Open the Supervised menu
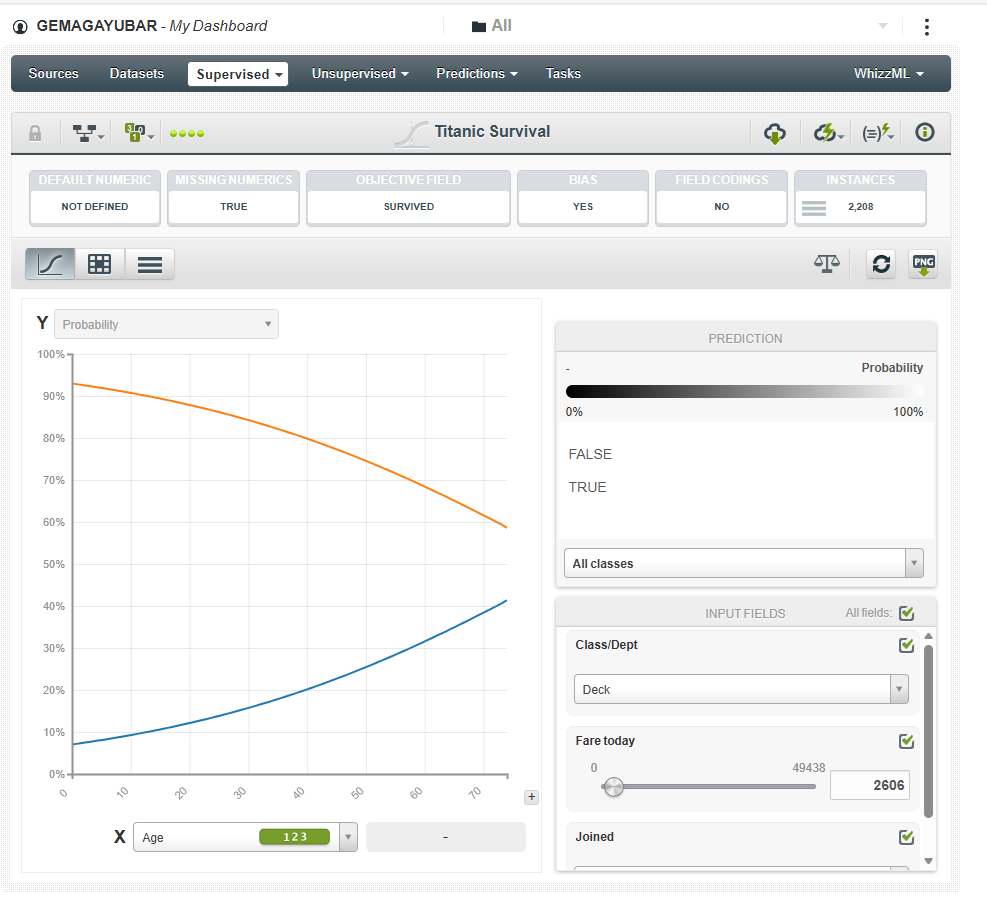The width and height of the screenshot is (987, 902). click(238, 74)
